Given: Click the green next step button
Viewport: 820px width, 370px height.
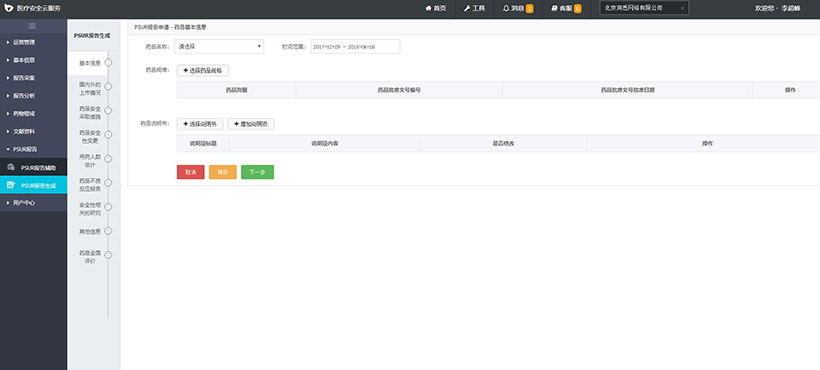Looking at the screenshot, I should (257, 172).
